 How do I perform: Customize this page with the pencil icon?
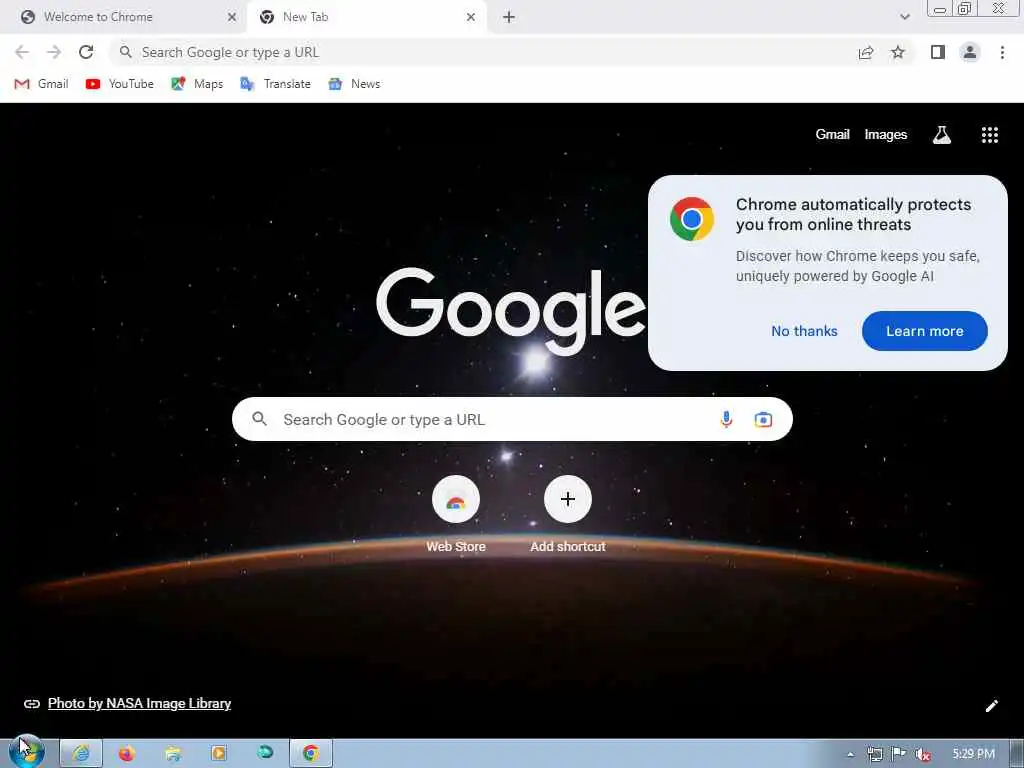(991, 706)
